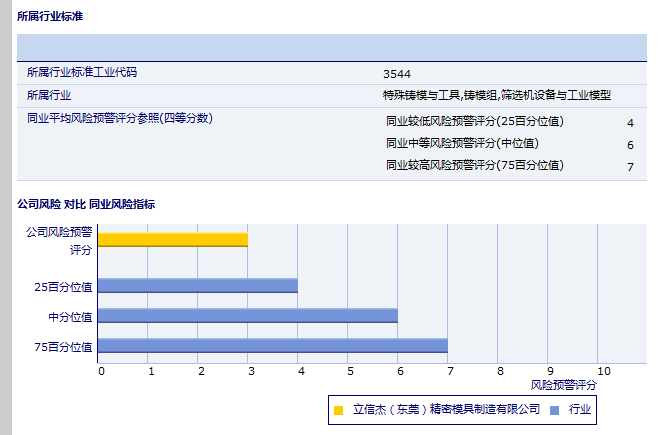
Task: Click the 风险预警评分 axis title
Action: pyautogui.click(x=563, y=384)
